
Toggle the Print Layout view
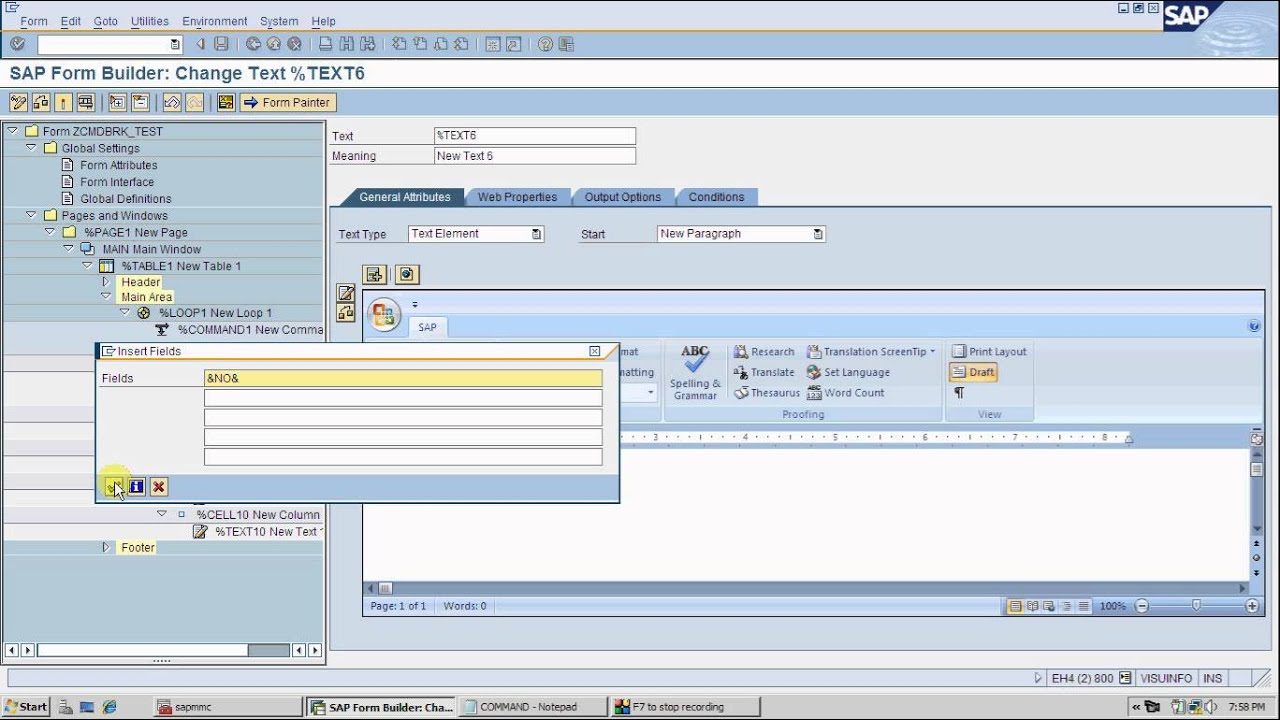[x=989, y=352]
